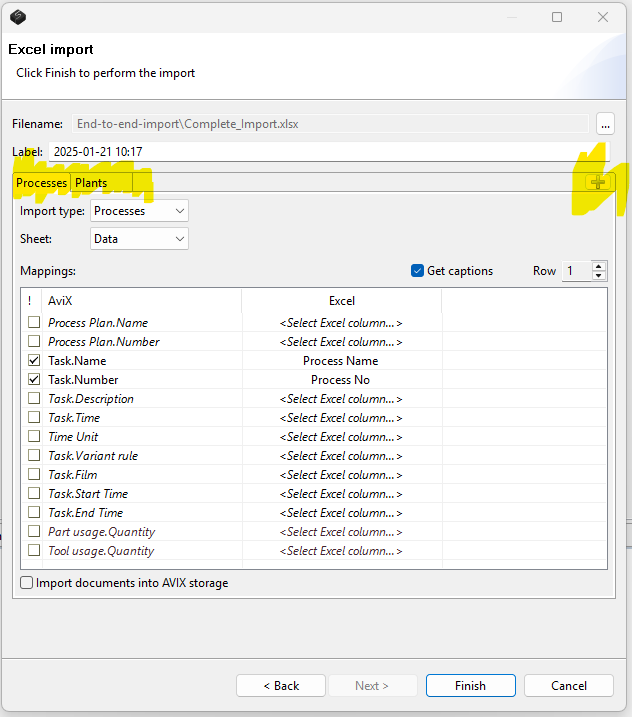Go back with the Back button
This screenshot has width=632, height=717.
tap(281, 686)
